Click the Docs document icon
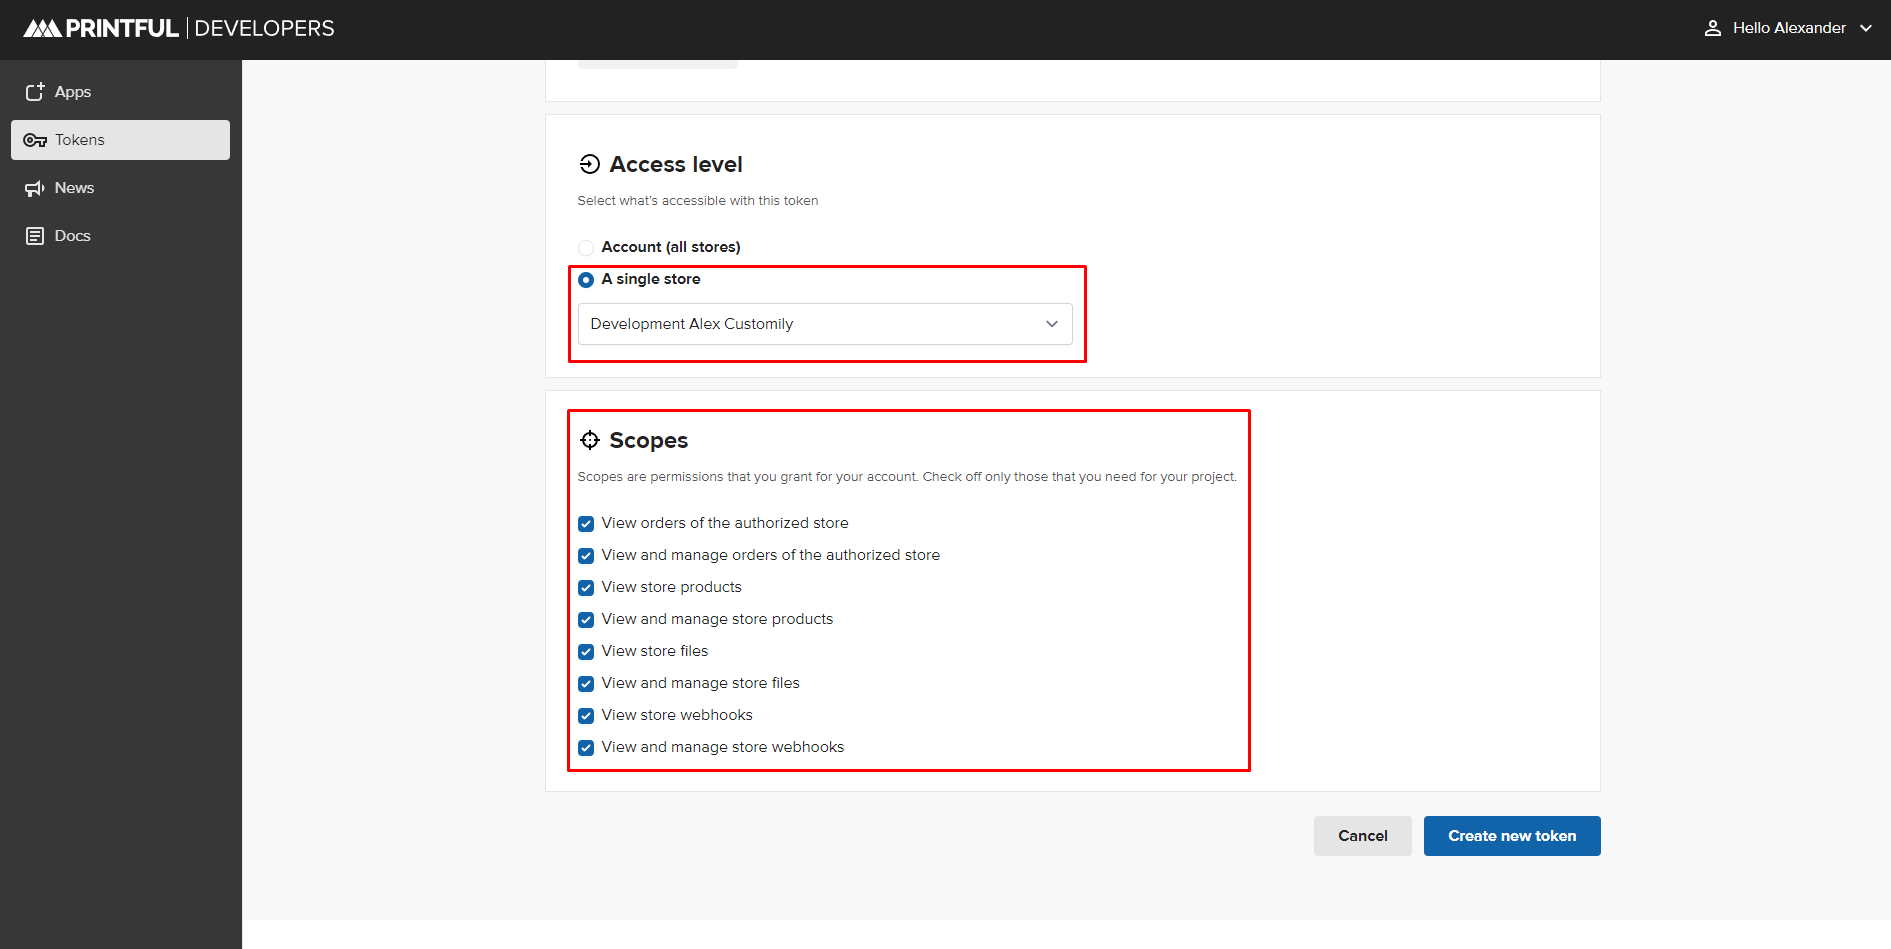1891x949 pixels. tap(35, 236)
